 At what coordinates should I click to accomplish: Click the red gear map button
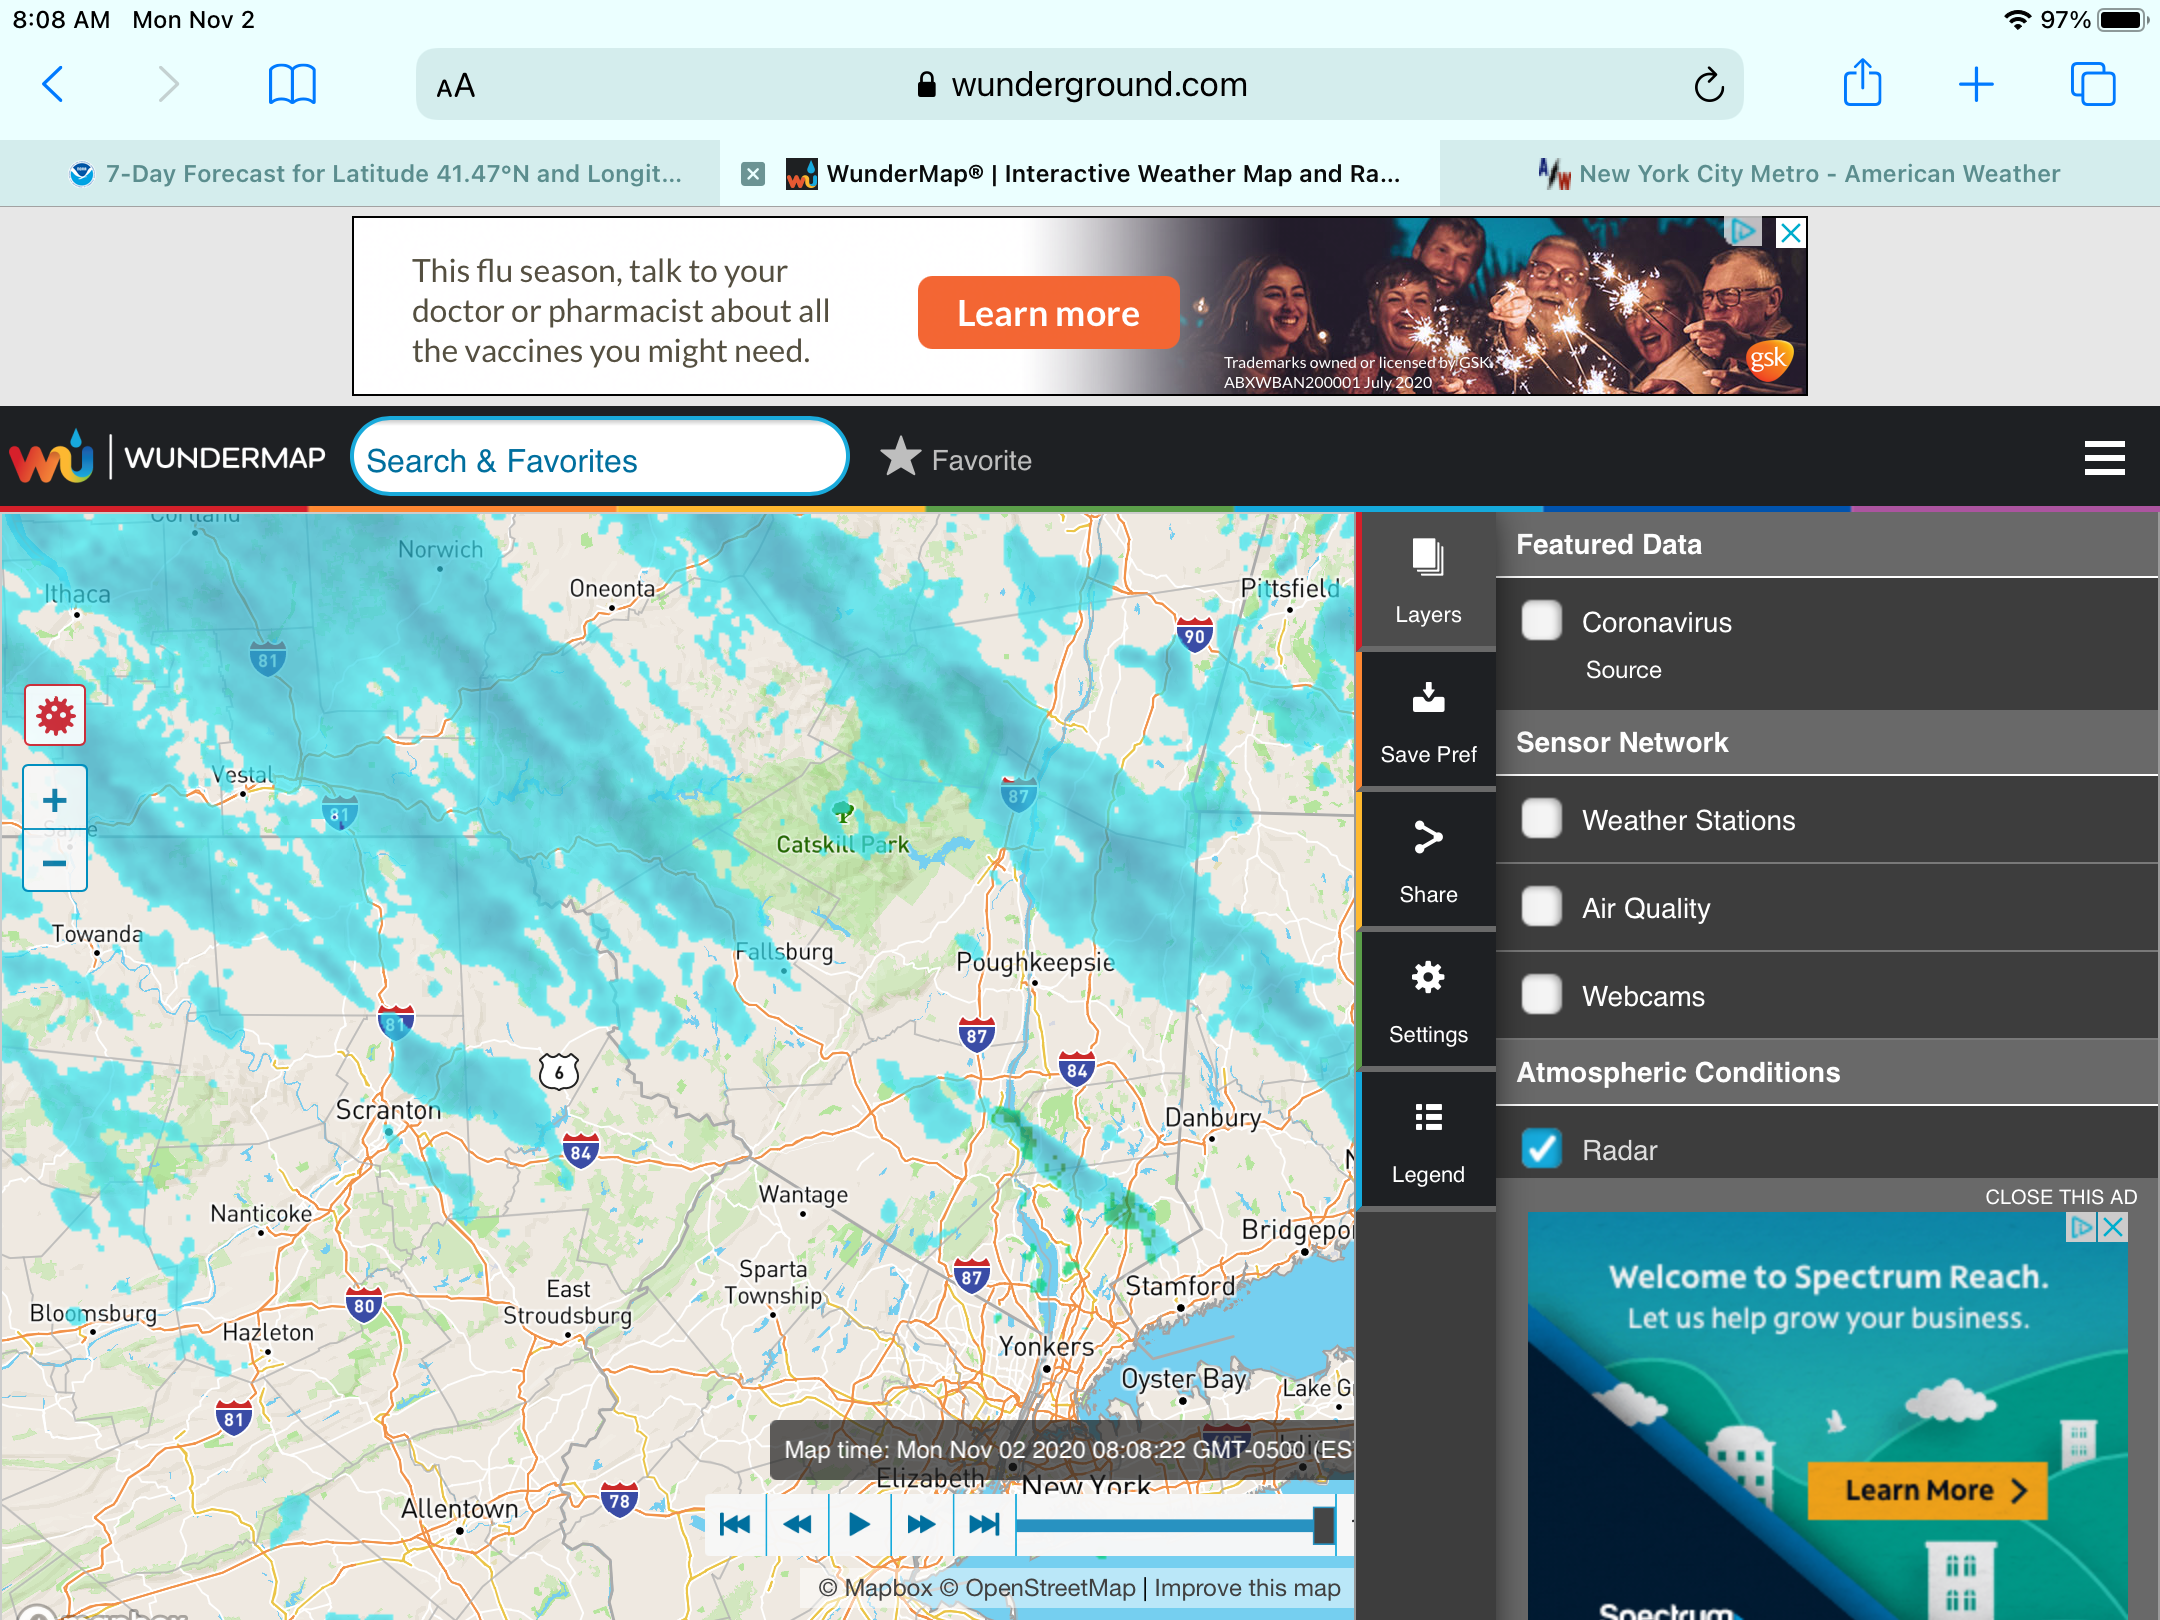tap(55, 715)
